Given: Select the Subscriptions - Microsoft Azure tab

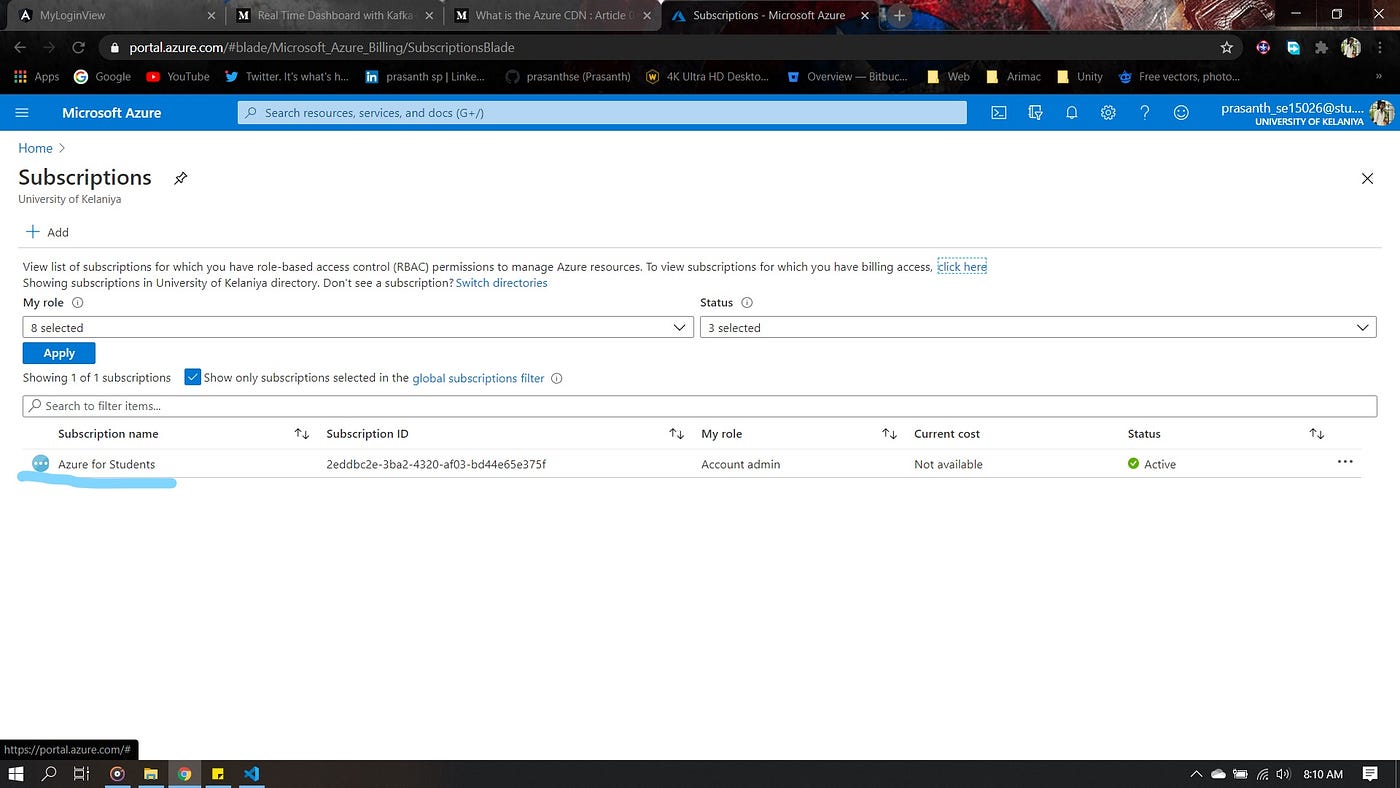Looking at the screenshot, I should click(x=772, y=16).
